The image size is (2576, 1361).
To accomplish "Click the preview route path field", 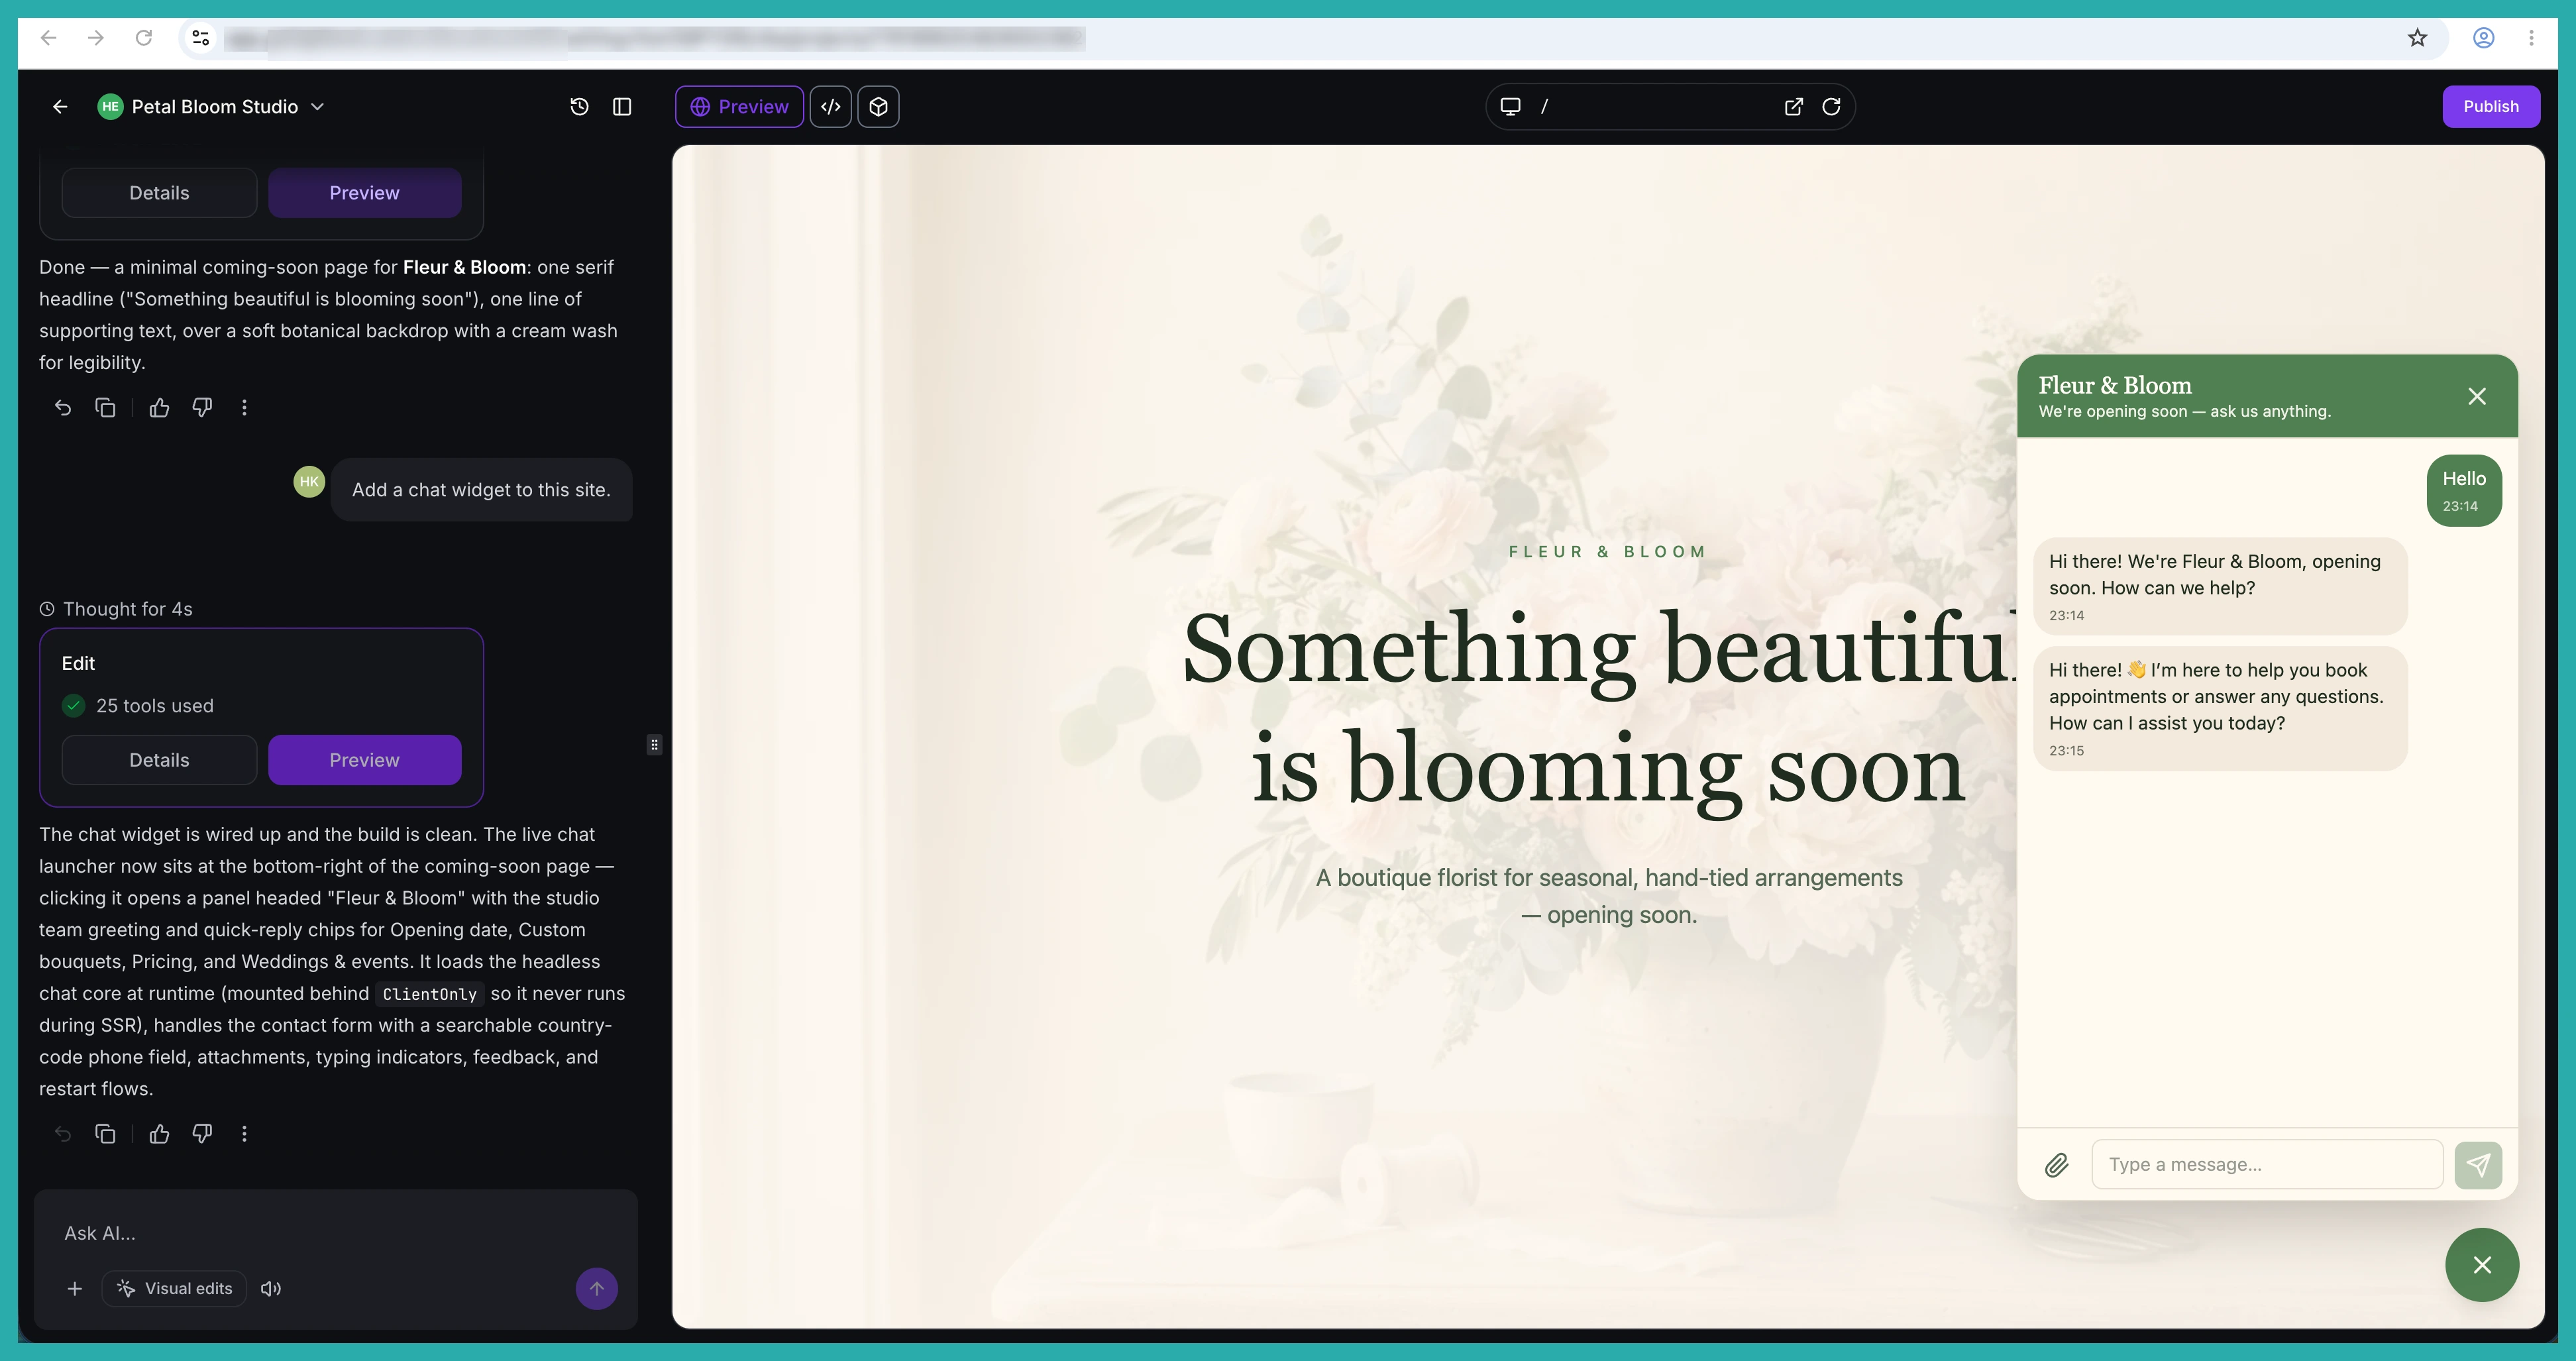I will pyautogui.click(x=1655, y=107).
